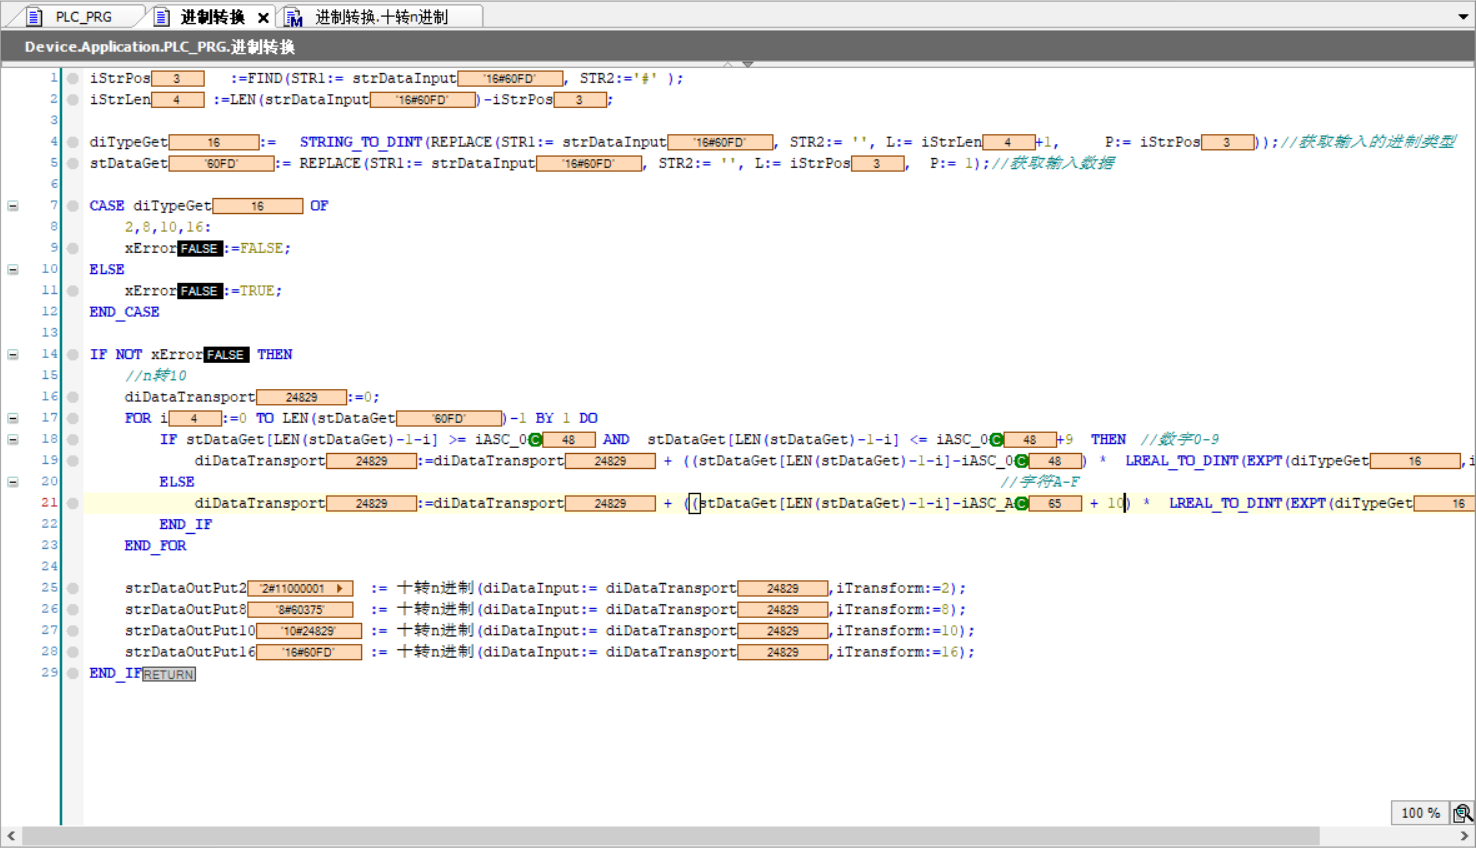
Task: Click the RETURN marker after END_IF
Action: coord(168,674)
